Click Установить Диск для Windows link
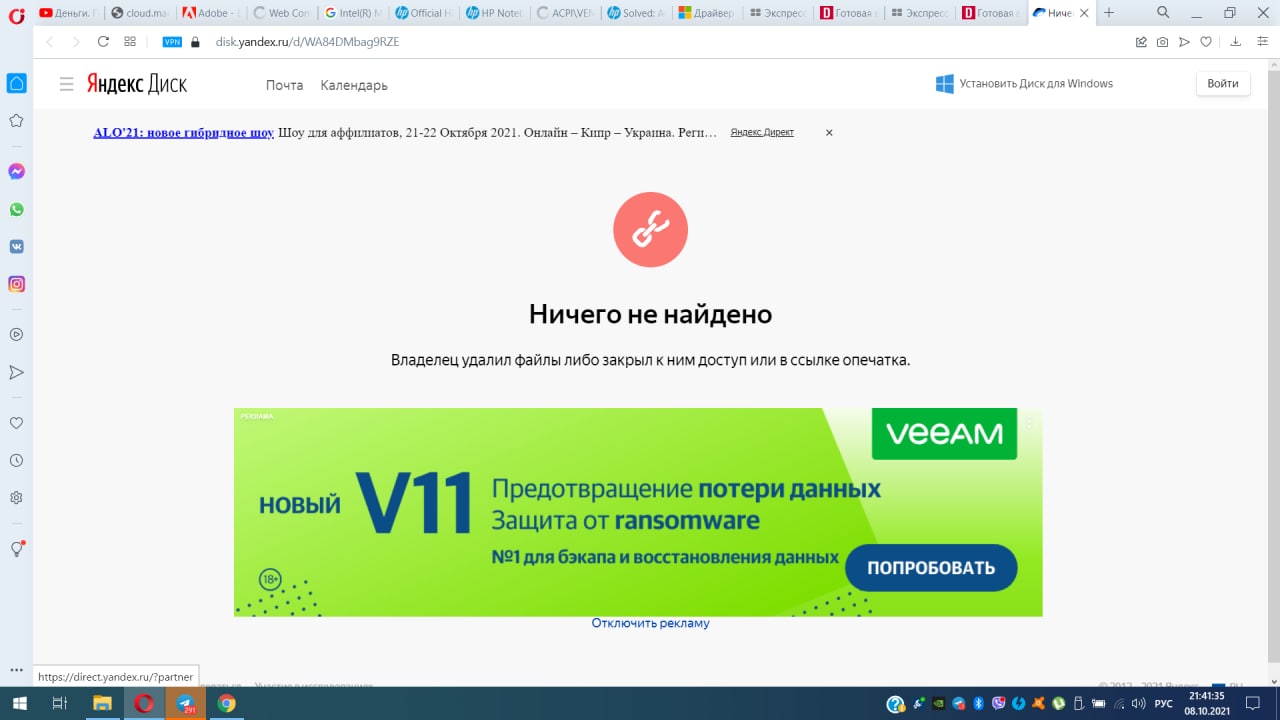 point(1024,84)
